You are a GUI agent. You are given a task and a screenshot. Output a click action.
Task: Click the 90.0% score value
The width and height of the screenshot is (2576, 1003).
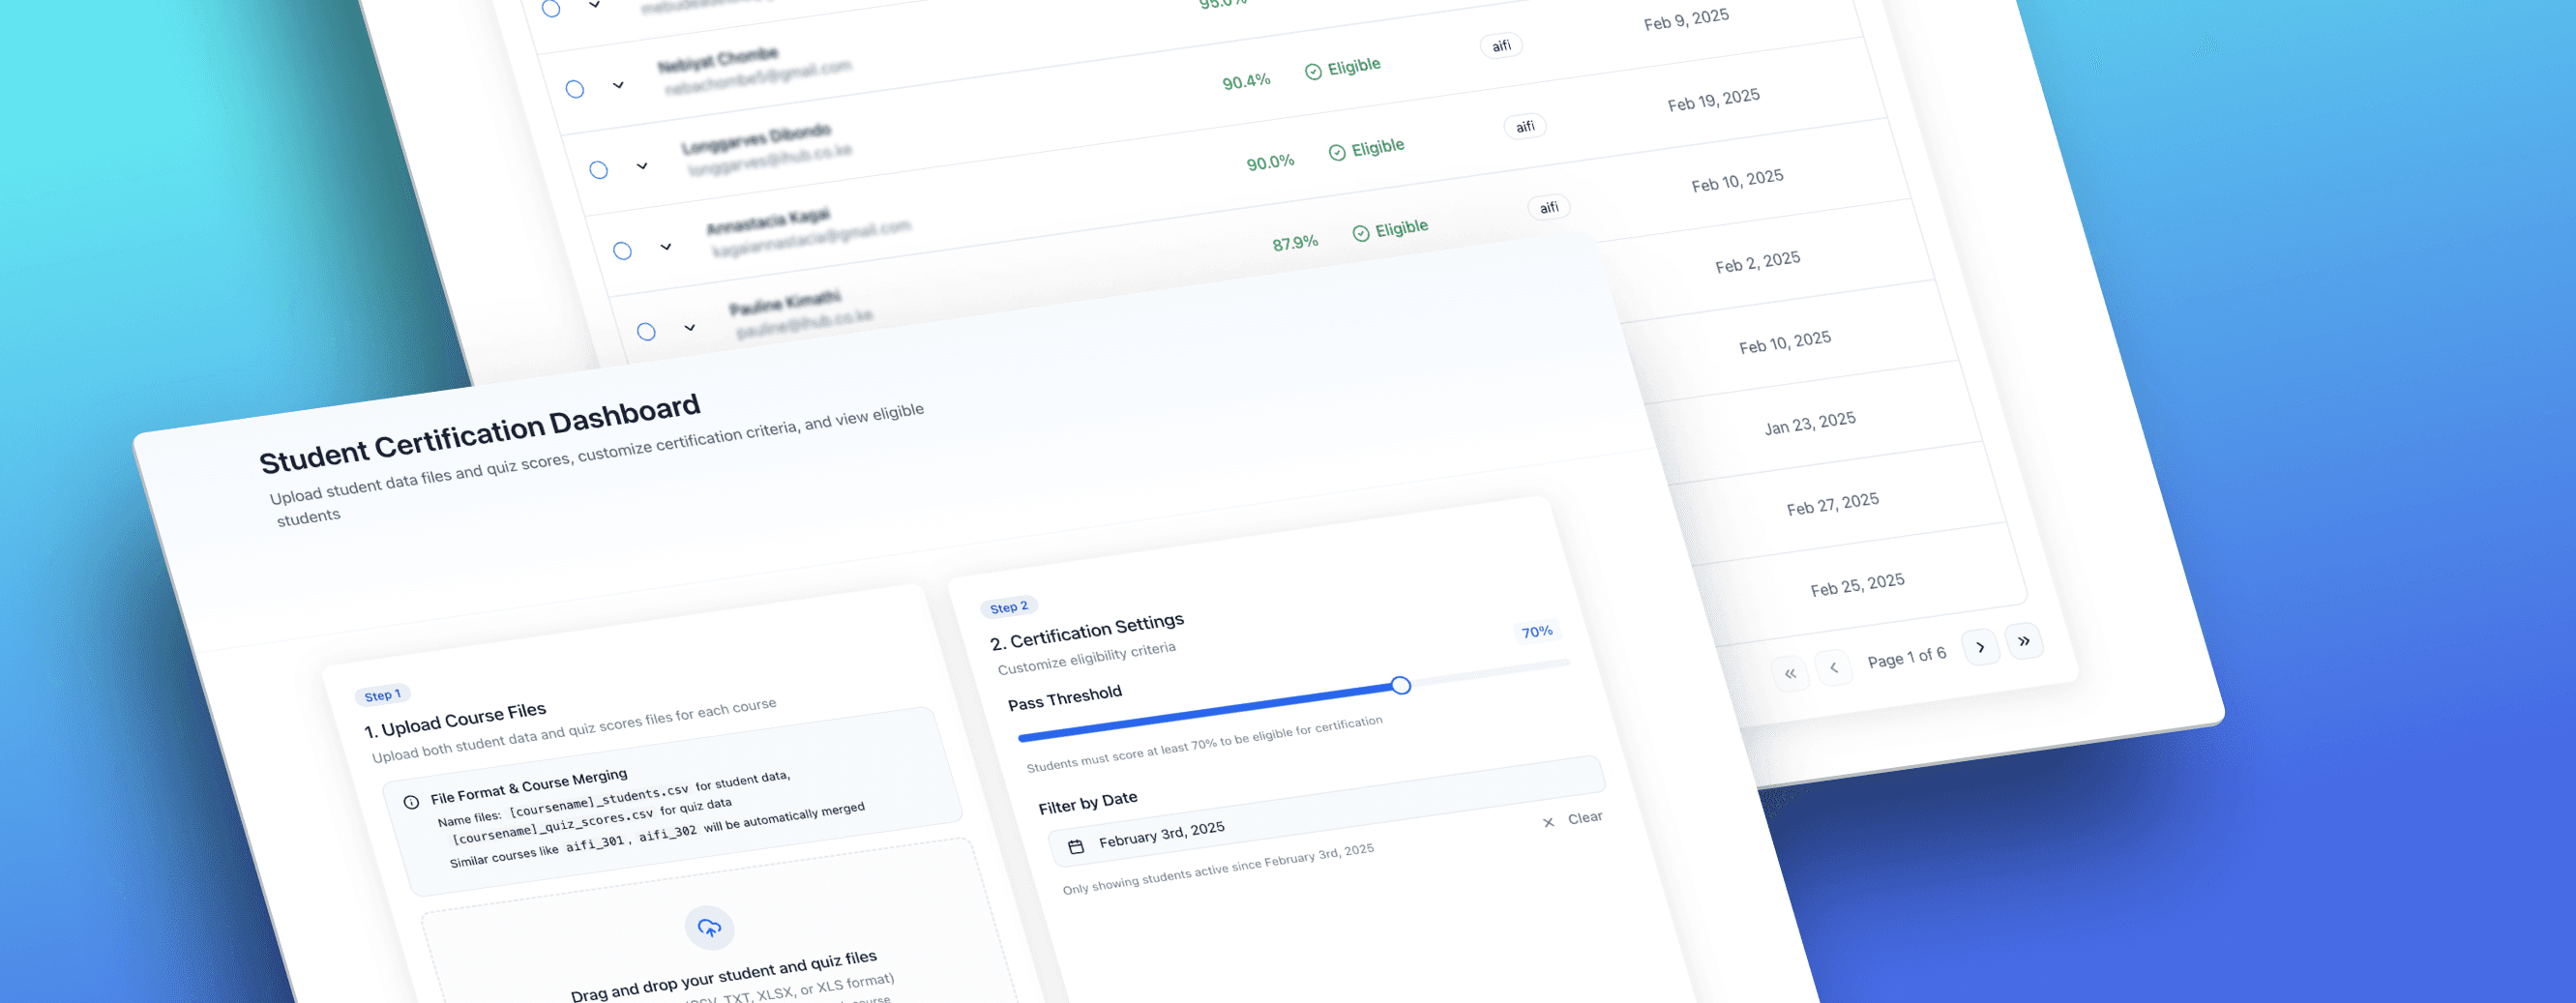click(1270, 162)
